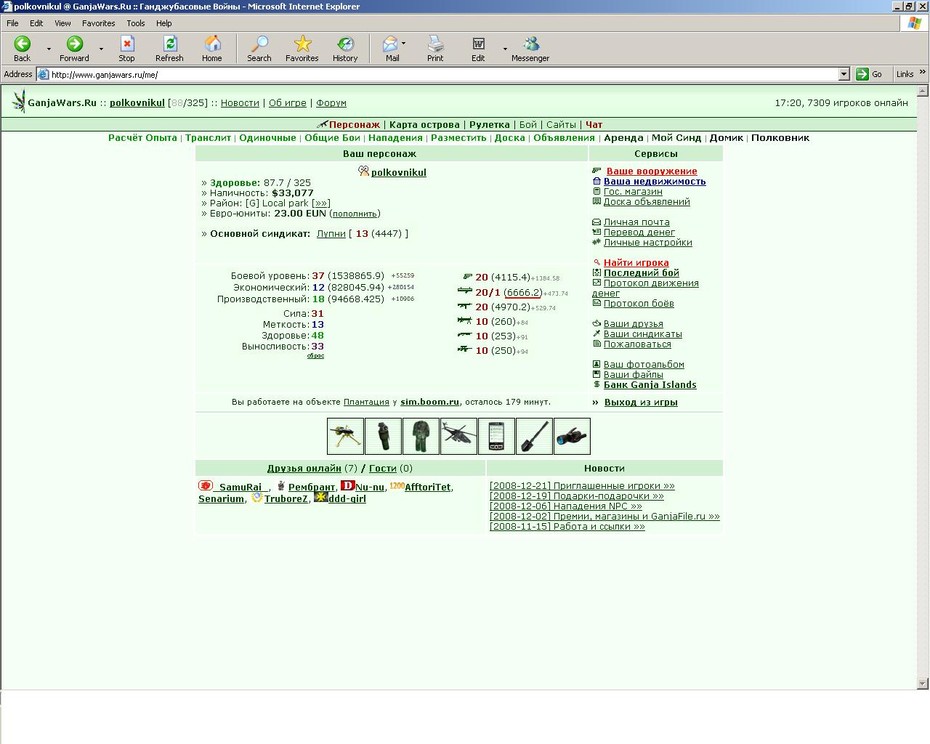Click the grenade equipment icon

[x=383, y=436]
